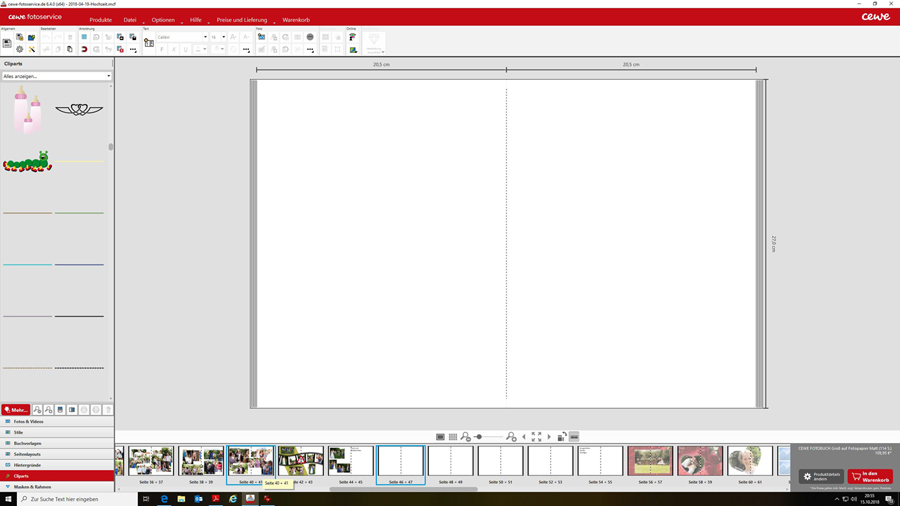The width and height of the screenshot is (900, 506).
Task: Switch to page grid overview icon
Action: click(x=453, y=437)
